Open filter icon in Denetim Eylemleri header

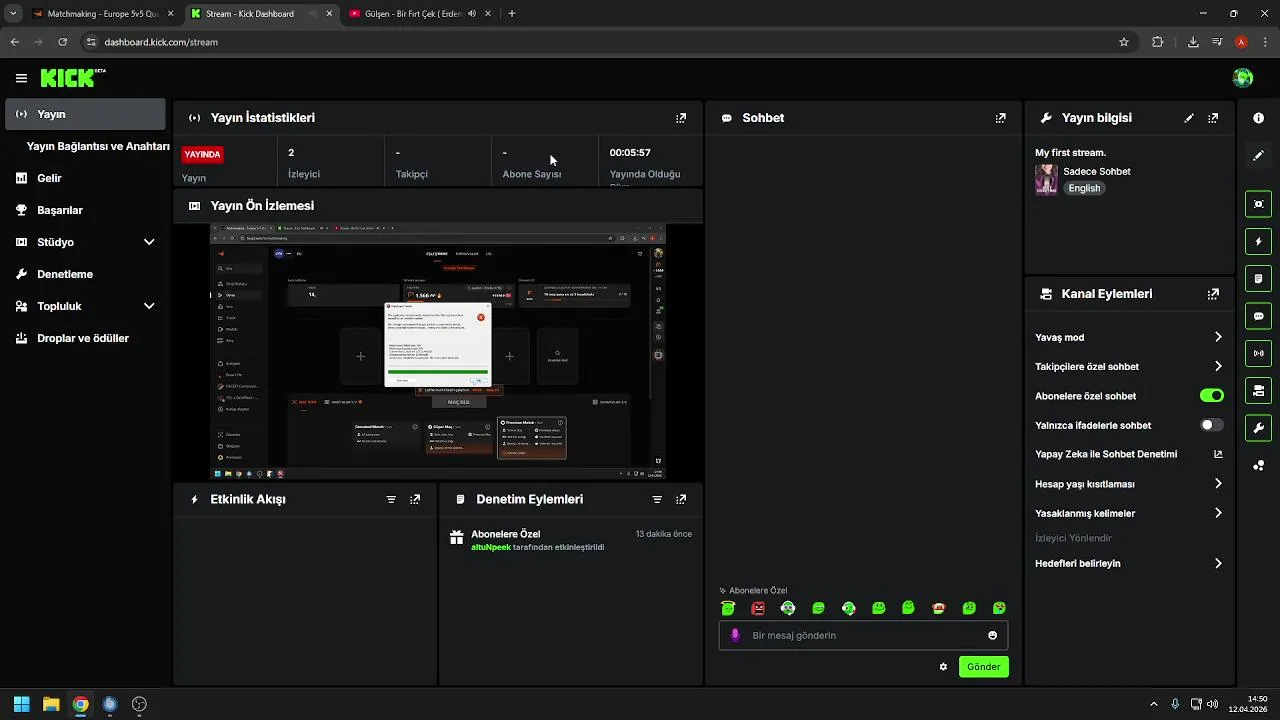pos(657,499)
